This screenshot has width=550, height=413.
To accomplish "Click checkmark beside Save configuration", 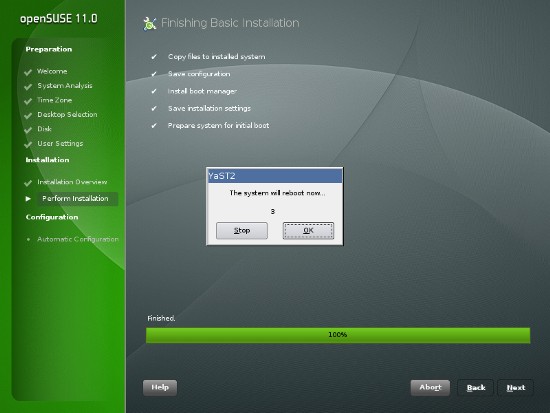I will (x=154, y=74).
